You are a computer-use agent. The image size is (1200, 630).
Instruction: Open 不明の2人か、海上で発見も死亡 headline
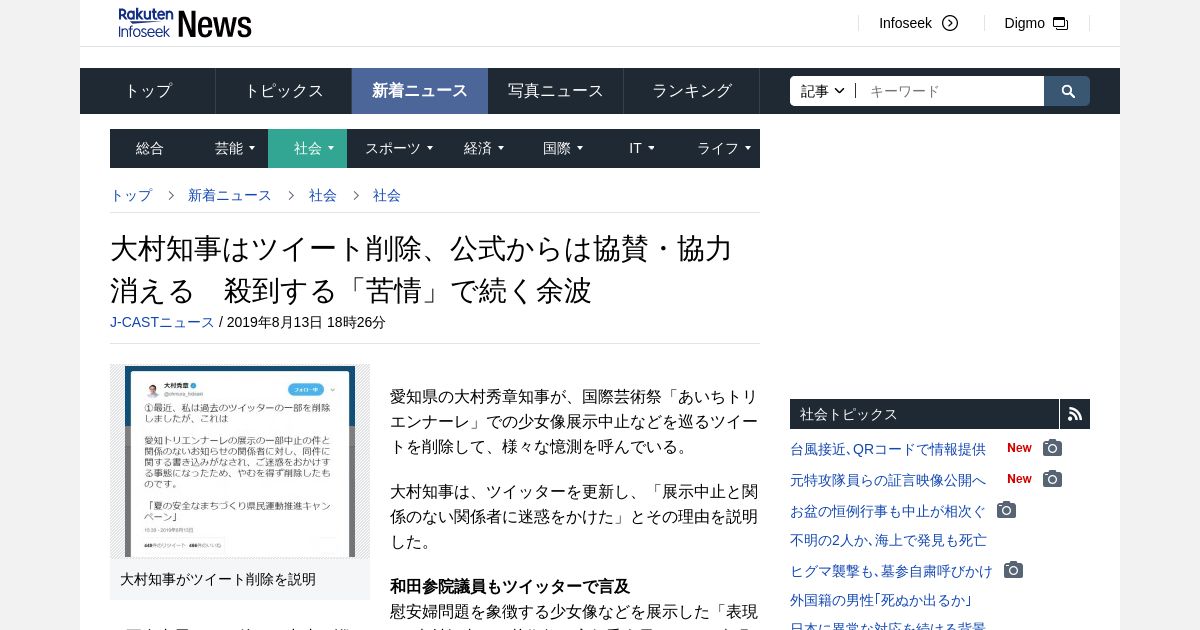(x=888, y=540)
